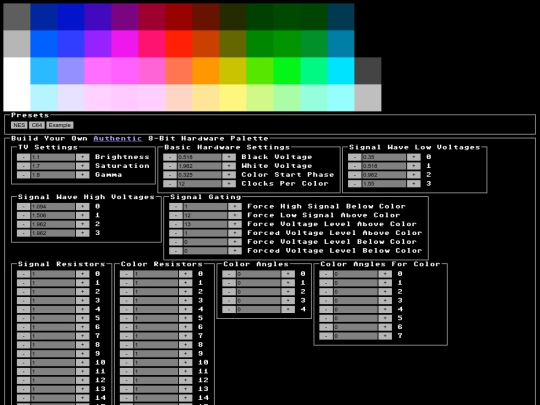The width and height of the screenshot is (540, 405).
Task: Increase Clocks Per Color with plus button
Action: click(x=229, y=184)
